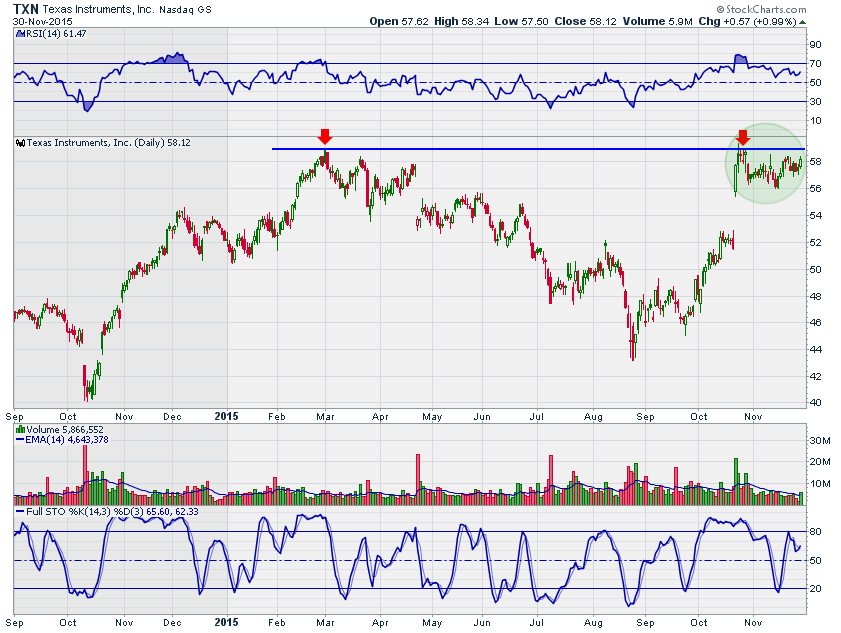Click the Mar label on price chart date axis

coord(325,416)
